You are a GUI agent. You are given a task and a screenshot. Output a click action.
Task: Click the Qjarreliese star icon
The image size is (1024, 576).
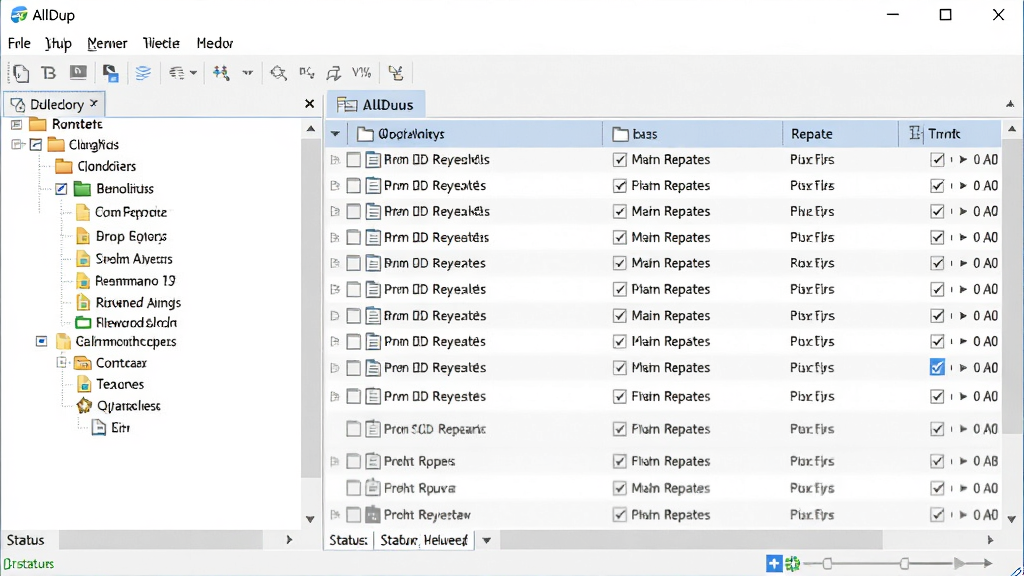point(84,406)
